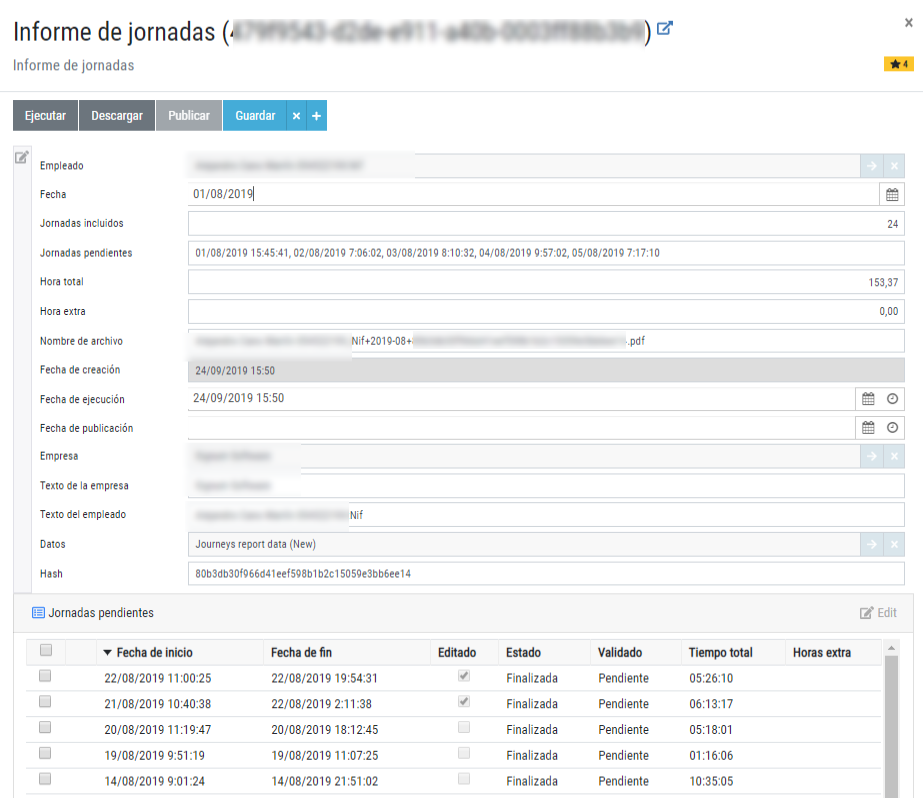Sort by Tiempo total column
This screenshot has height=798, width=923.
click(721, 653)
